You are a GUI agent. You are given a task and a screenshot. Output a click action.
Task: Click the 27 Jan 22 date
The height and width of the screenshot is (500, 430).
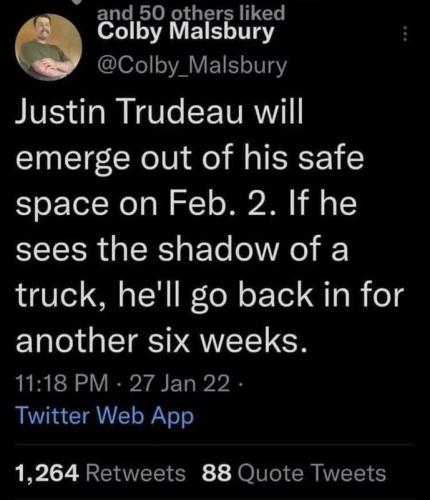pos(180,383)
